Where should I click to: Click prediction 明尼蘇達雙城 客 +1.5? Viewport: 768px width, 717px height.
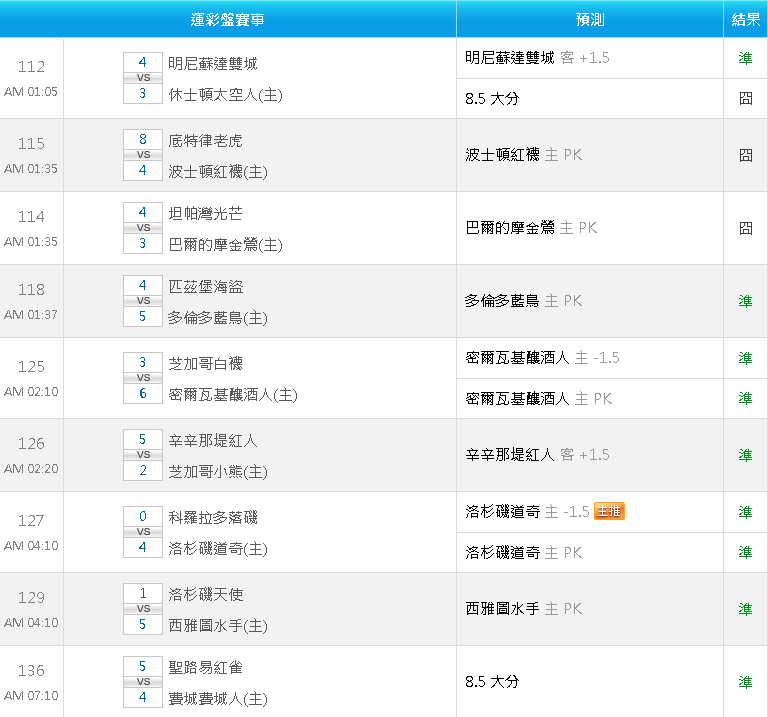click(x=537, y=58)
